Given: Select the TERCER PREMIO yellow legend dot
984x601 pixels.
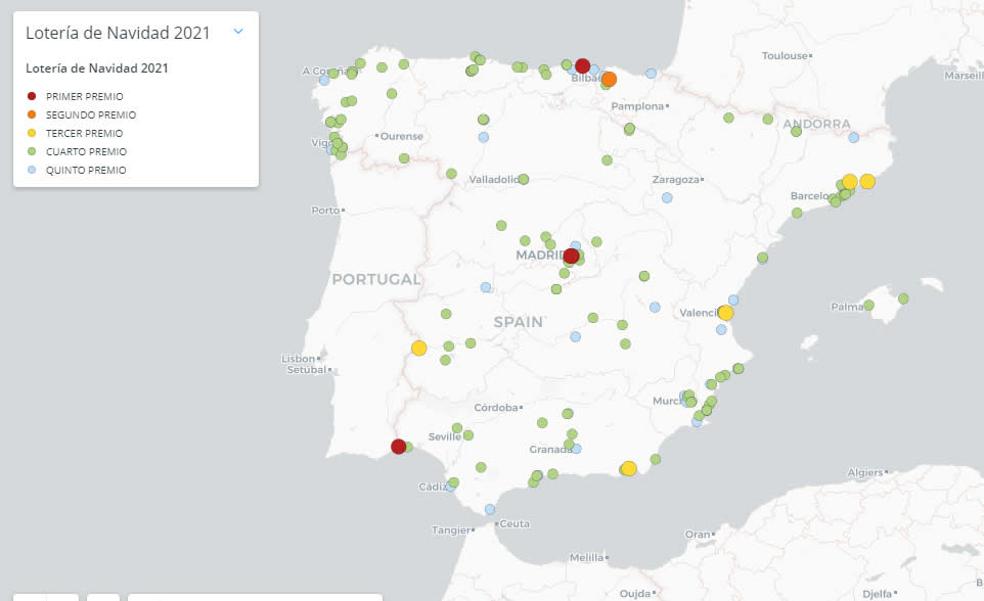Looking at the screenshot, I should coord(31,133).
